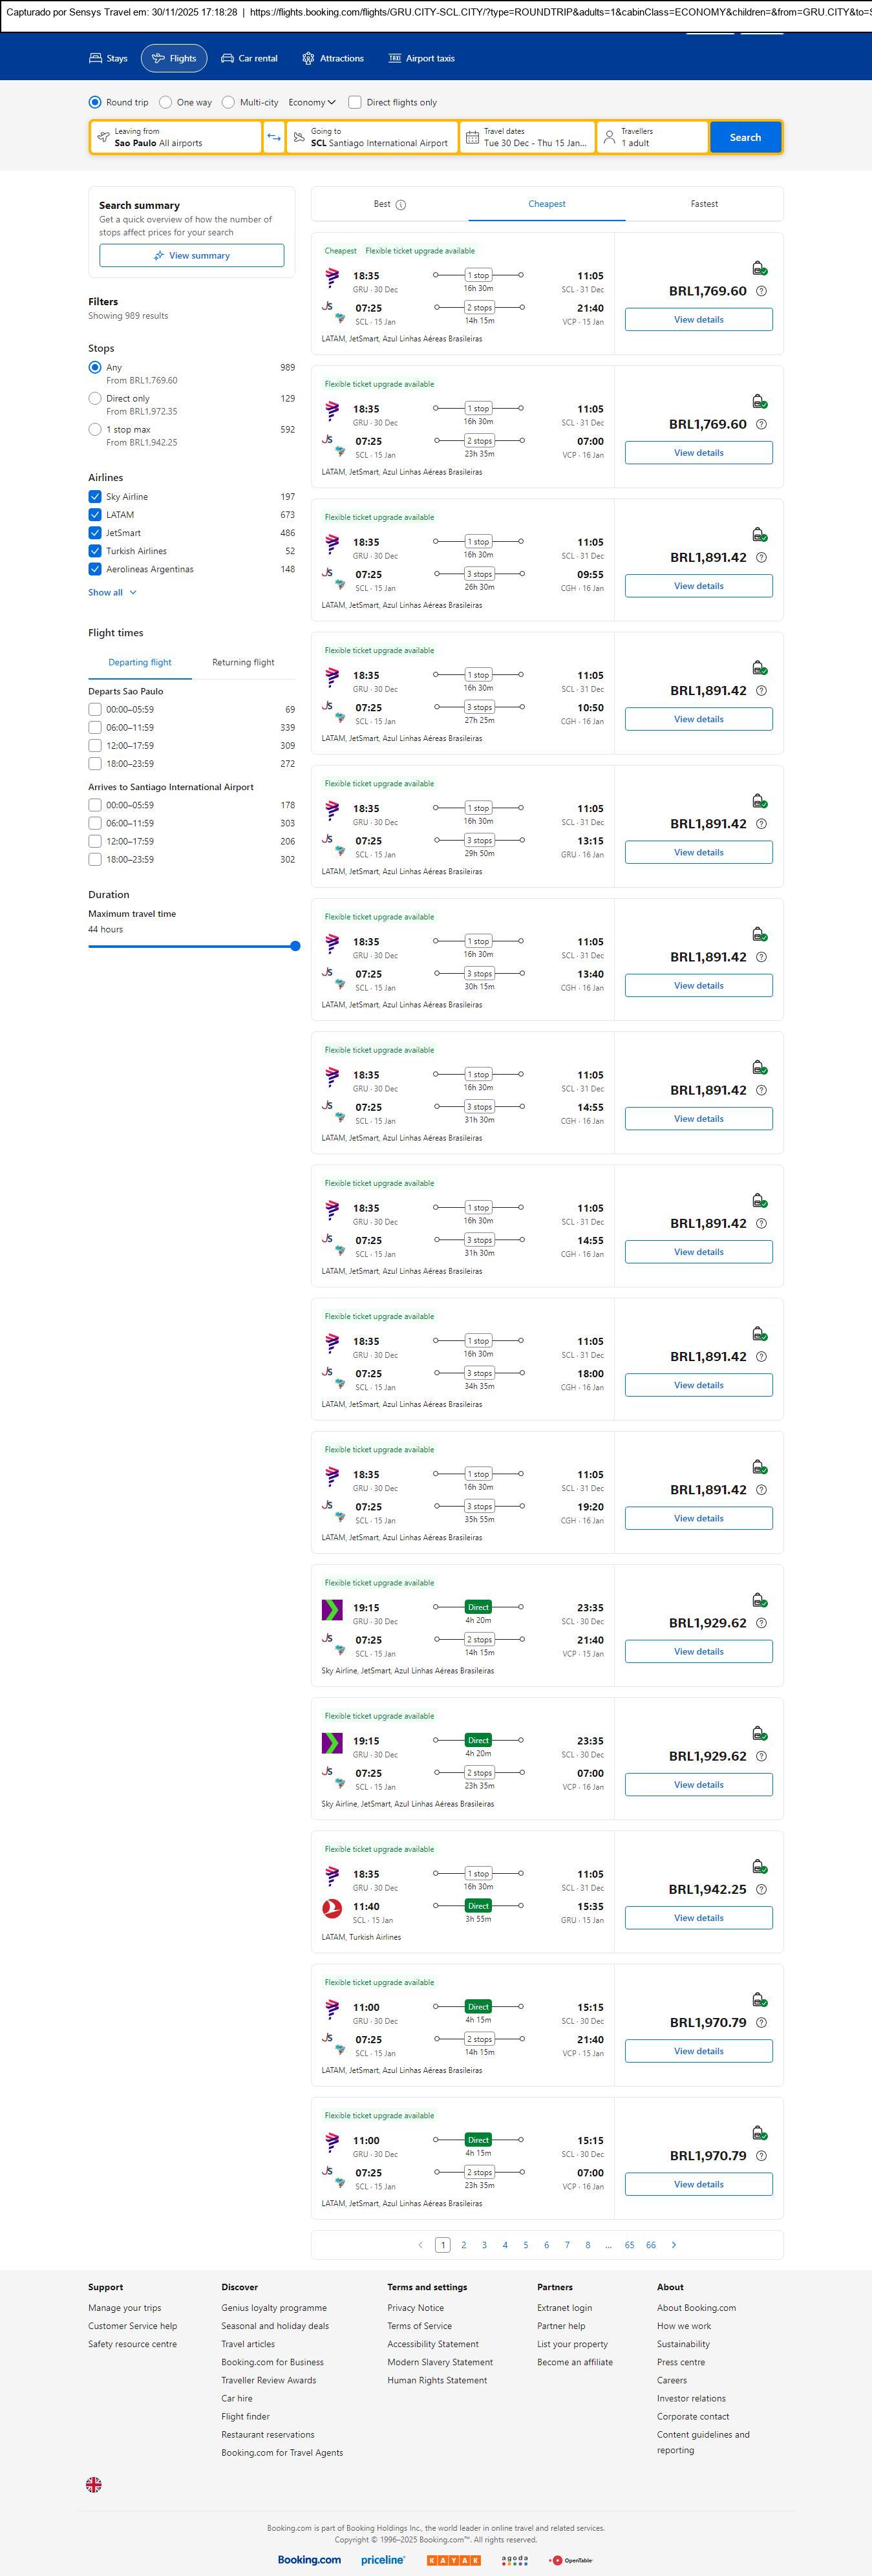Enable the Direct flights only checkbox
The width and height of the screenshot is (872, 2576).
pos(355,102)
